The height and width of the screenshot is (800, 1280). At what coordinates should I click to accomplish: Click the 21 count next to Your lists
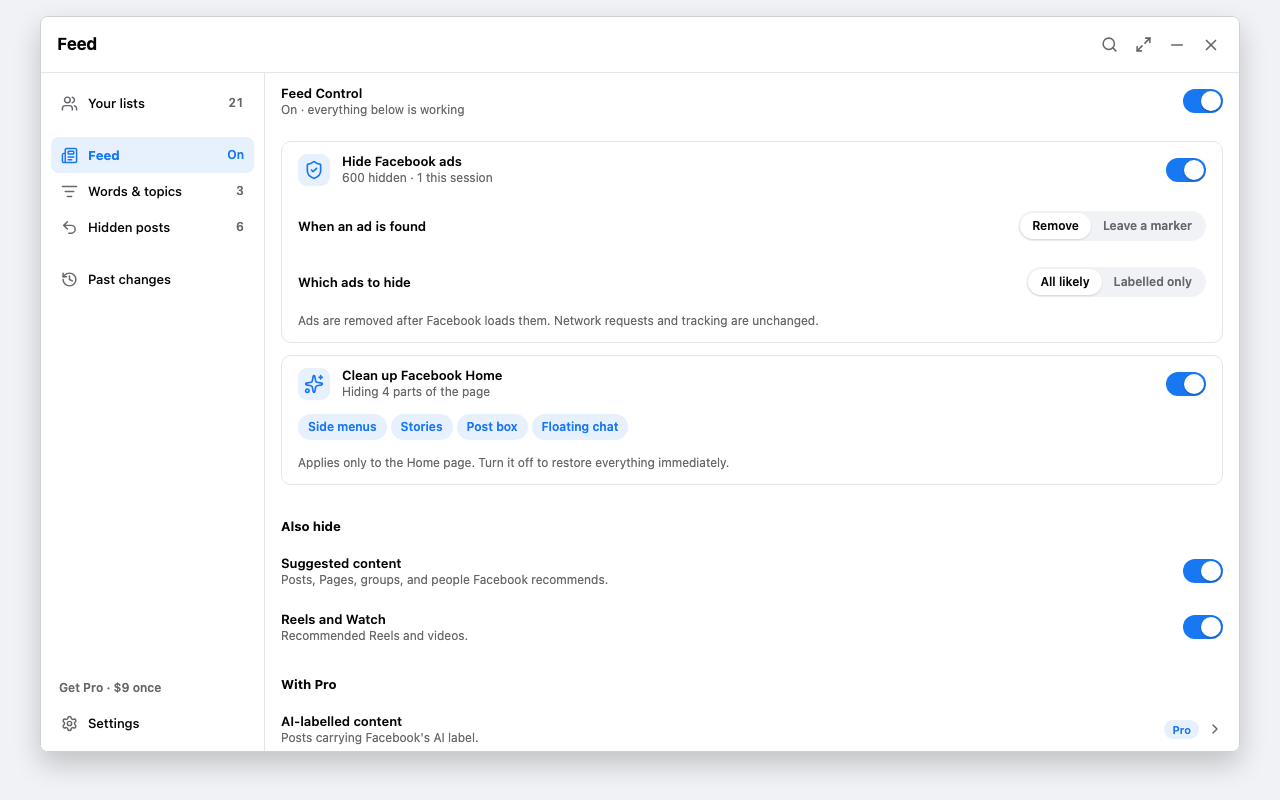(236, 103)
